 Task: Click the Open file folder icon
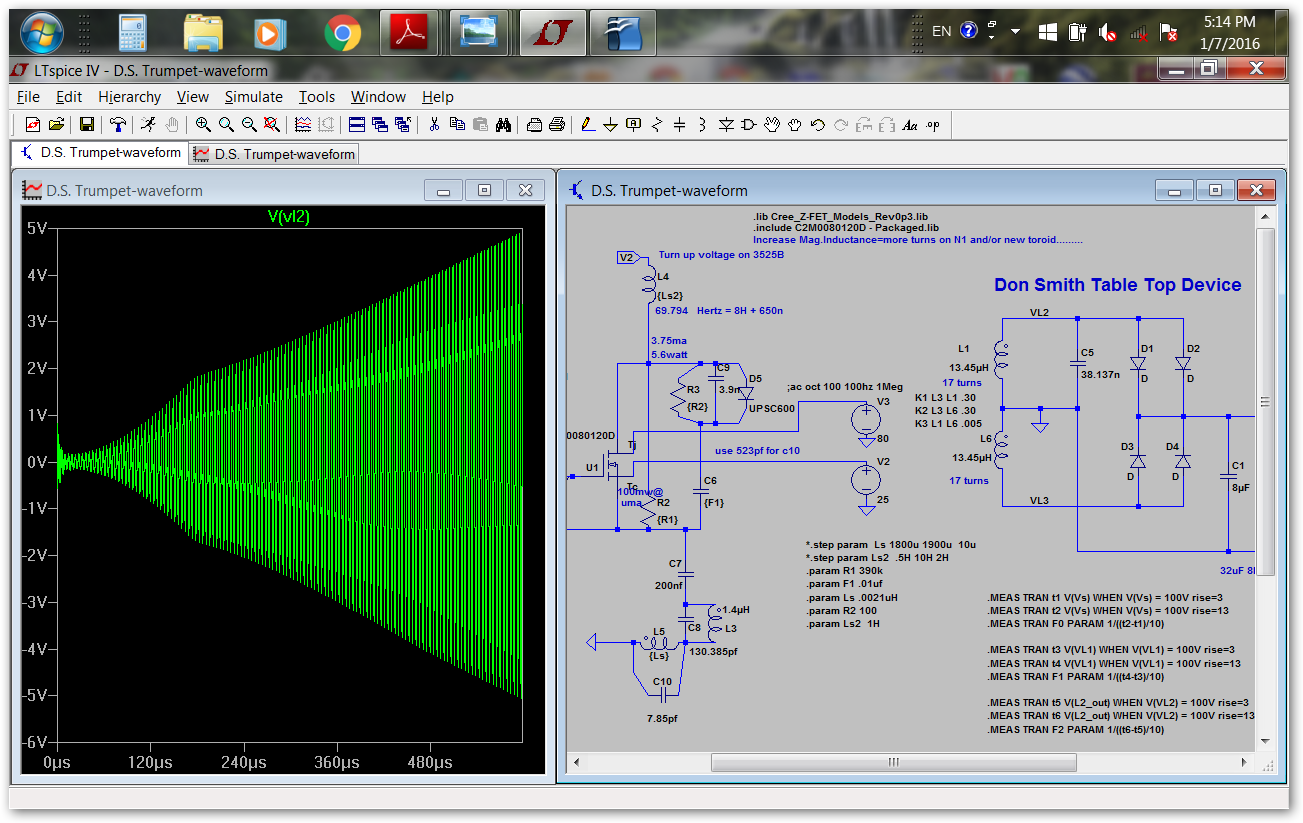tap(56, 125)
